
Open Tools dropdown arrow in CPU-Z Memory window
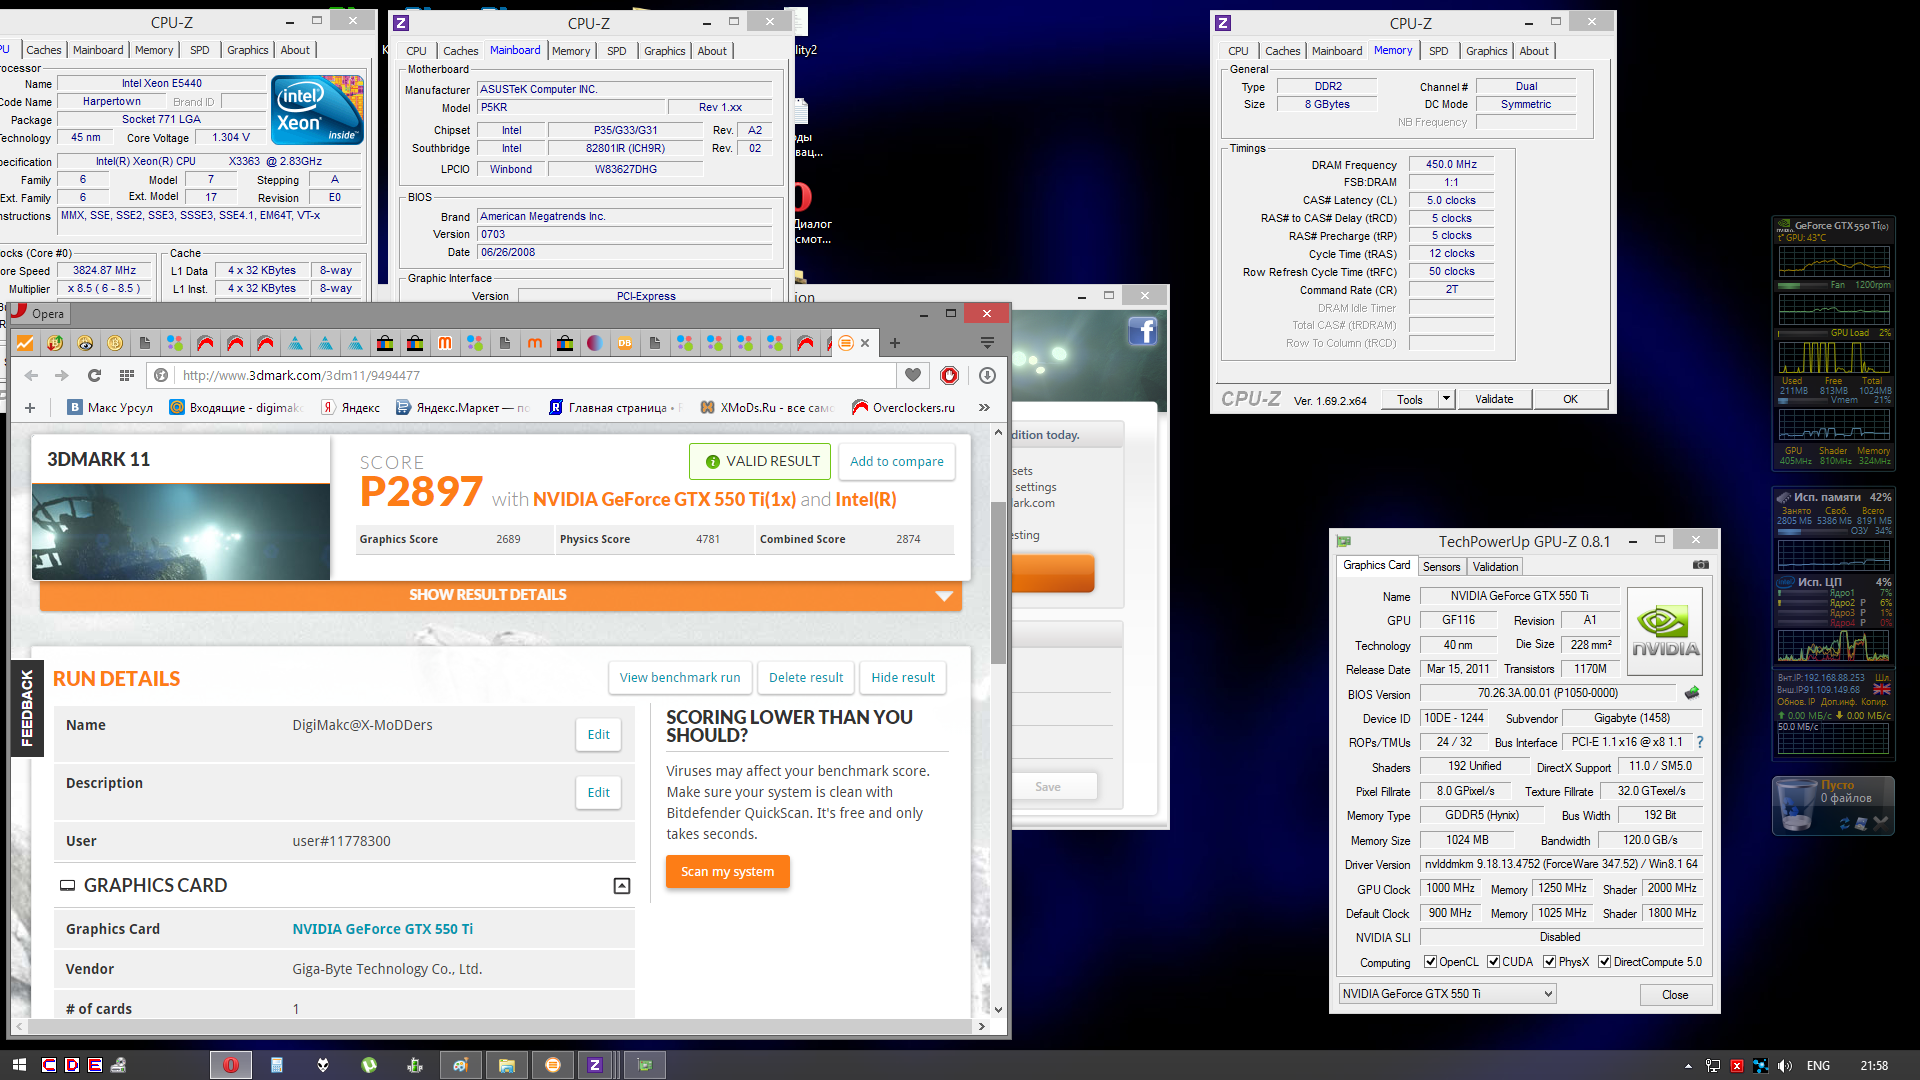(1446, 399)
